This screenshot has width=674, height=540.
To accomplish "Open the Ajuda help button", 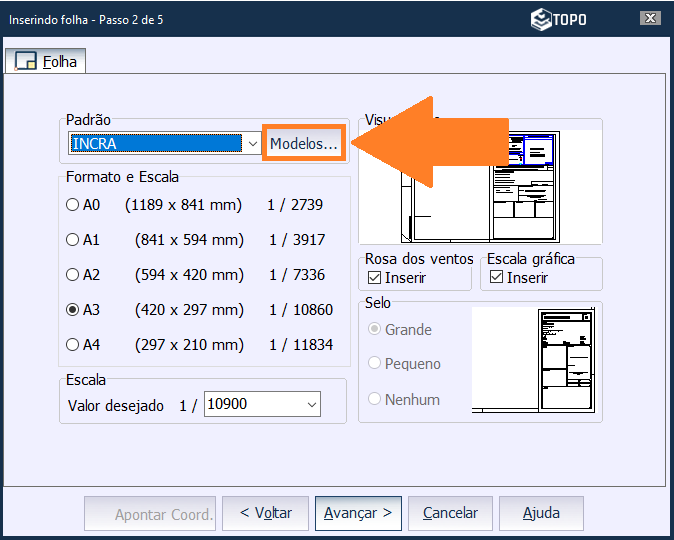I will pos(541,513).
